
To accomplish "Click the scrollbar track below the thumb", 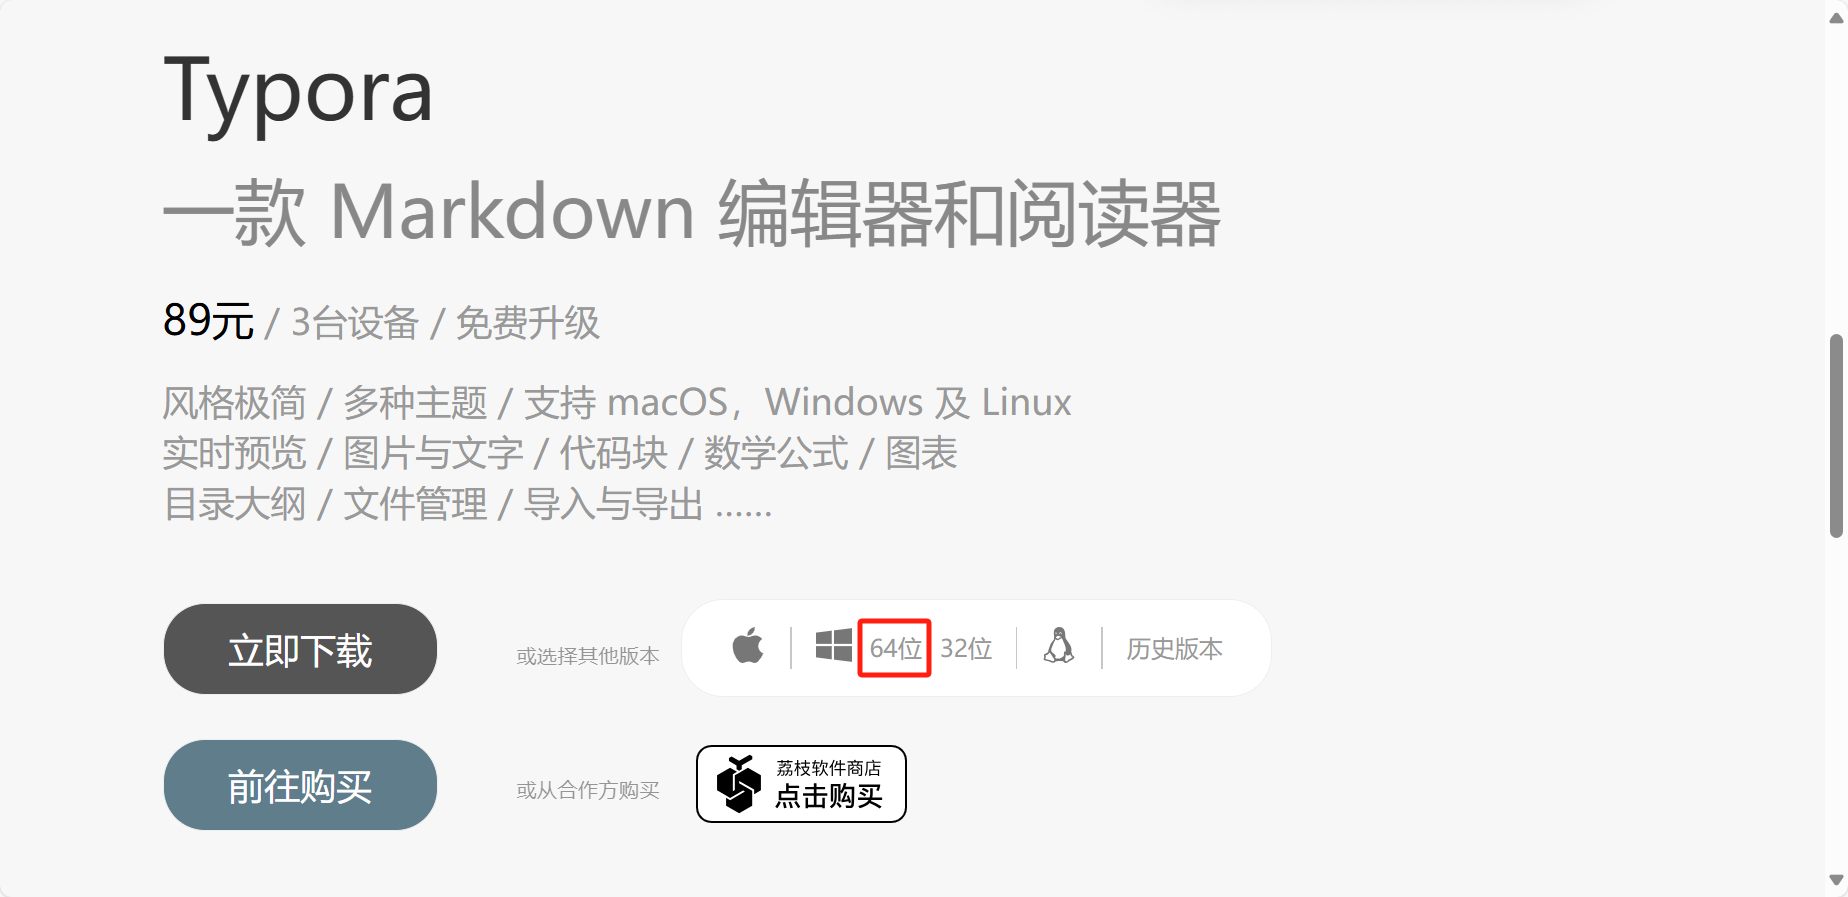I will pos(1836,700).
